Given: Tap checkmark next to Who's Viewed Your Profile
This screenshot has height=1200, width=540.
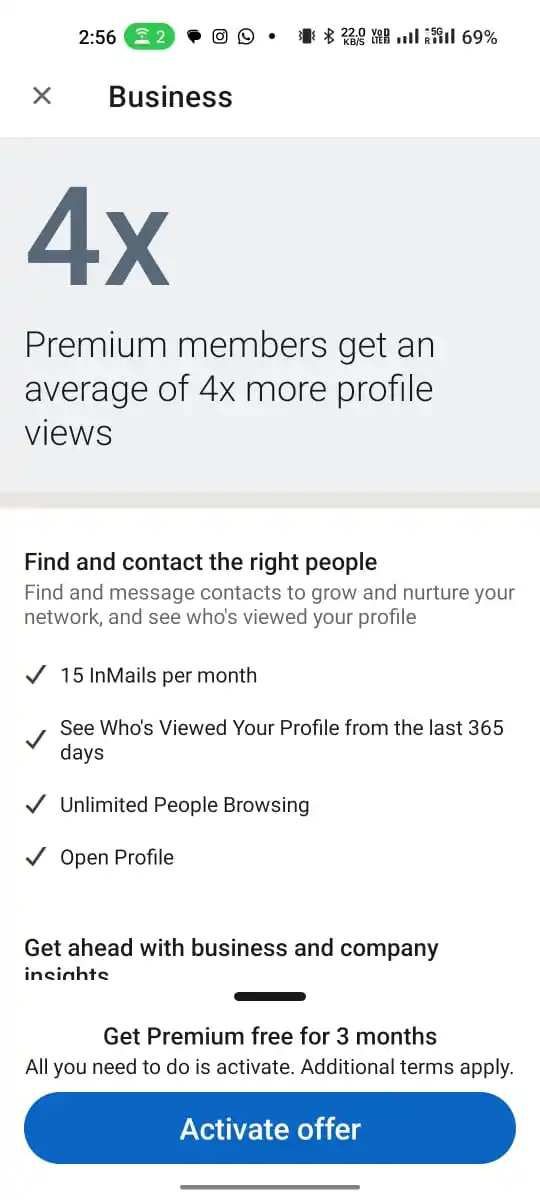Looking at the screenshot, I should point(35,740).
